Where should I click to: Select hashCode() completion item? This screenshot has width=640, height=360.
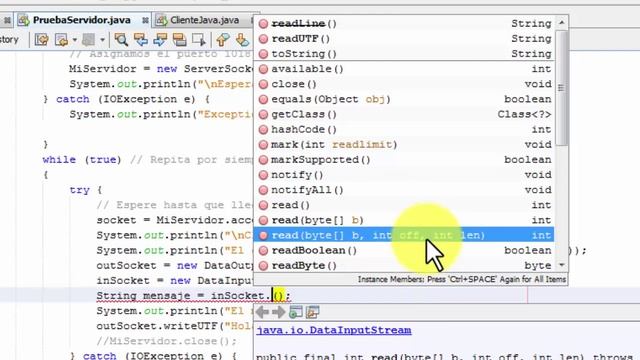pyautogui.click(x=404, y=129)
